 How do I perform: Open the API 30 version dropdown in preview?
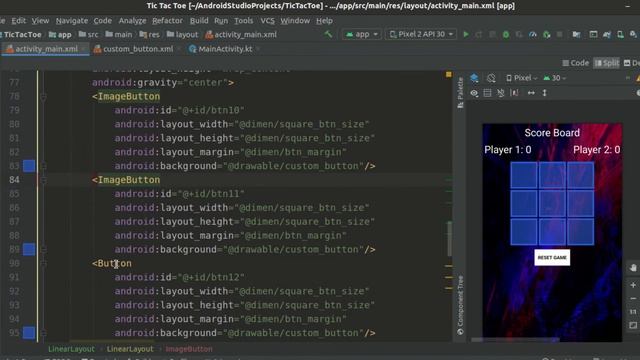(x=555, y=78)
